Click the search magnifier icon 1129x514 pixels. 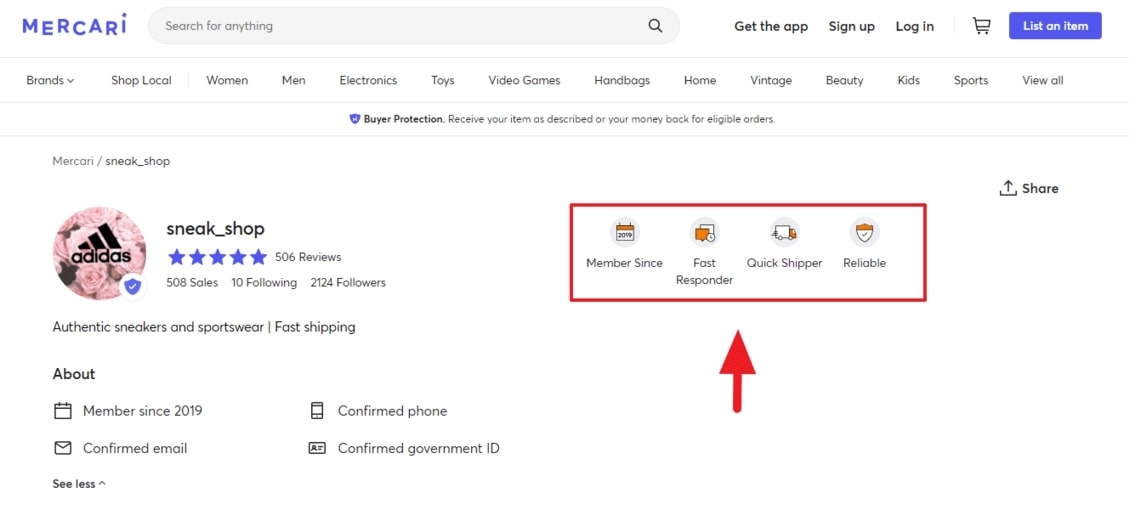click(655, 26)
